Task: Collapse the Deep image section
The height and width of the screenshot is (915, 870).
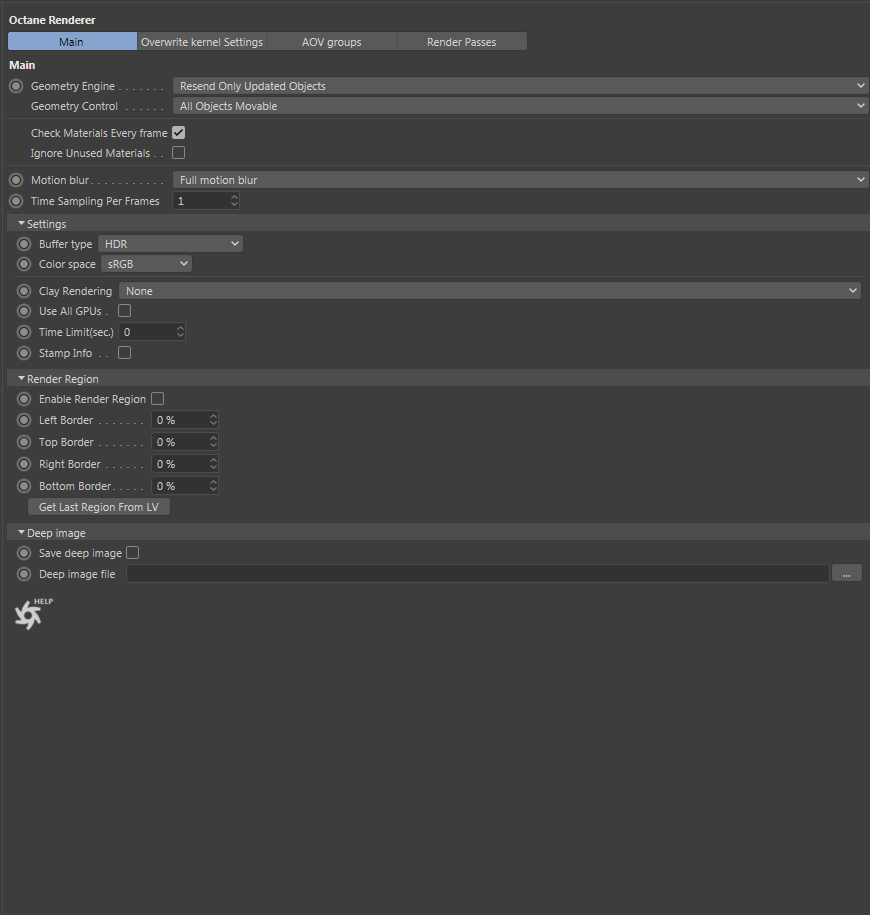Action: pyautogui.click(x=22, y=533)
